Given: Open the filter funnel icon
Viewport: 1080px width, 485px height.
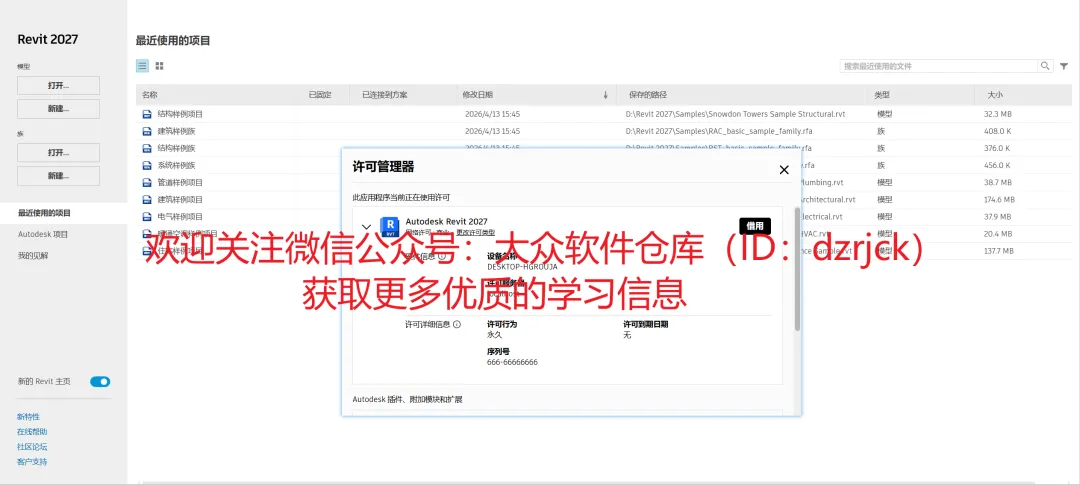Looking at the screenshot, I should pyautogui.click(x=1064, y=66).
